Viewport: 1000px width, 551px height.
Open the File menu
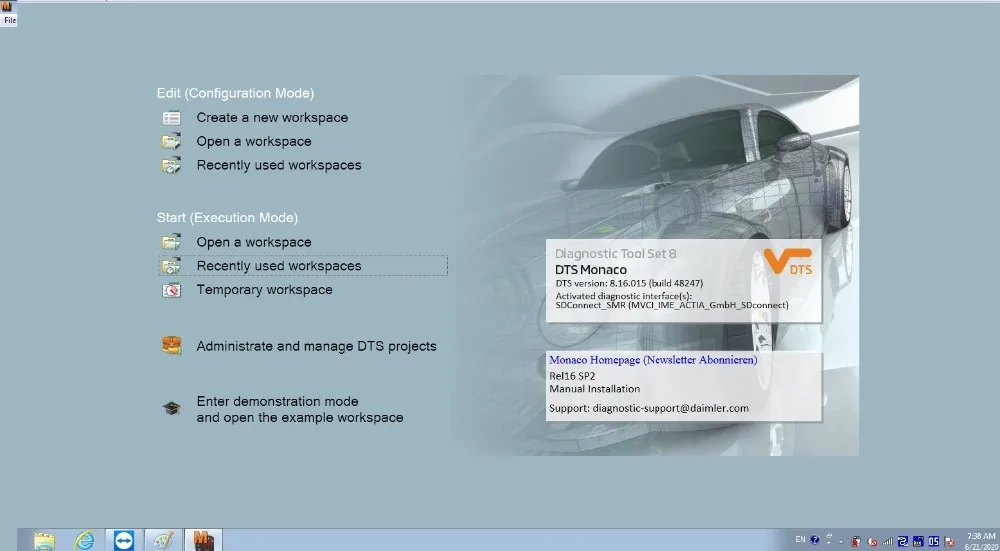[x=10, y=20]
